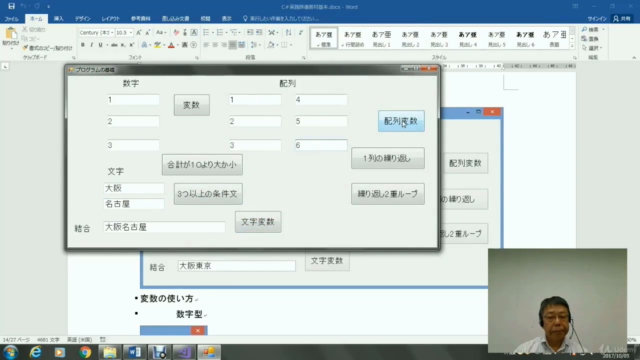Open the 10.5 font size dropdown
This screenshot has width=640, height=360.
pyautogui.click(x=131, y=33)
